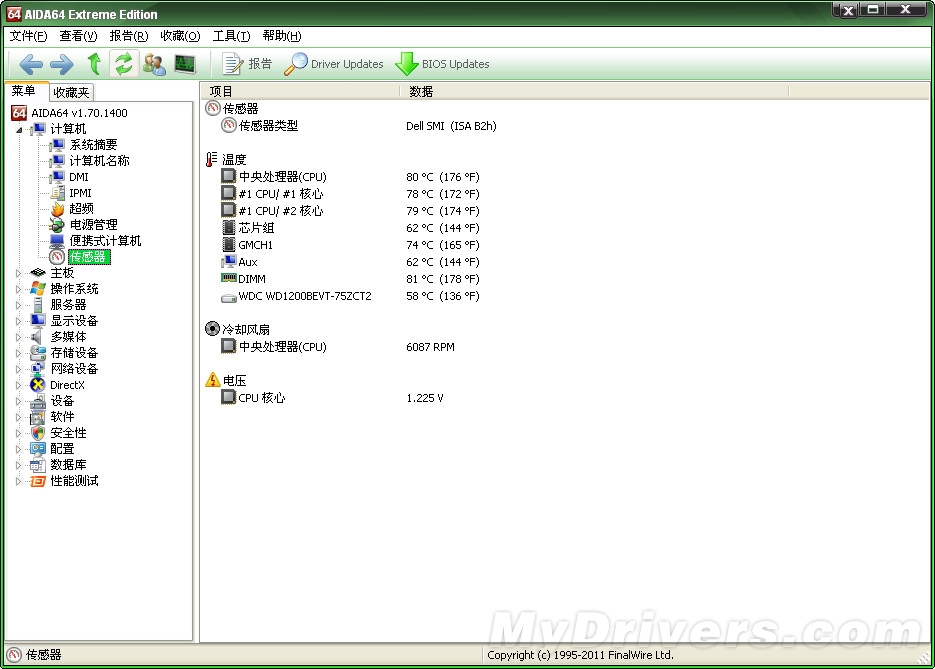Image resolution: width=935 pixels, height=669 pixels.
Task: Expand the 操作系统 node
Action: [x=18, y=289]
